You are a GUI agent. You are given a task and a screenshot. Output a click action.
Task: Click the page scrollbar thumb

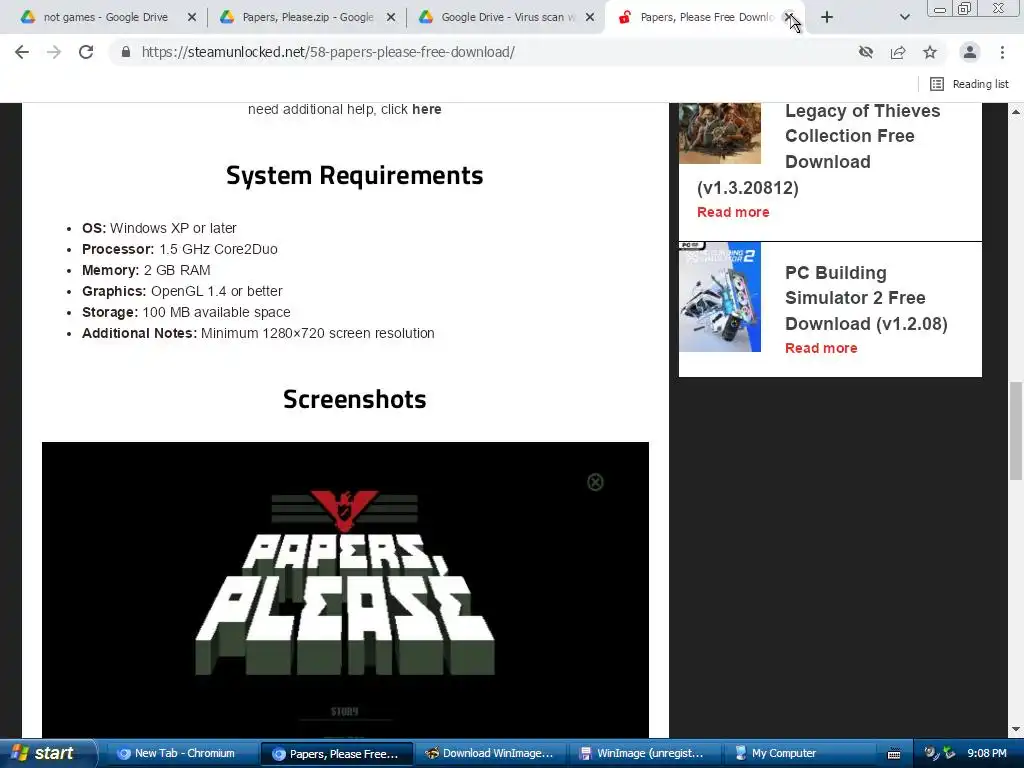click(x=1016, y=431)
